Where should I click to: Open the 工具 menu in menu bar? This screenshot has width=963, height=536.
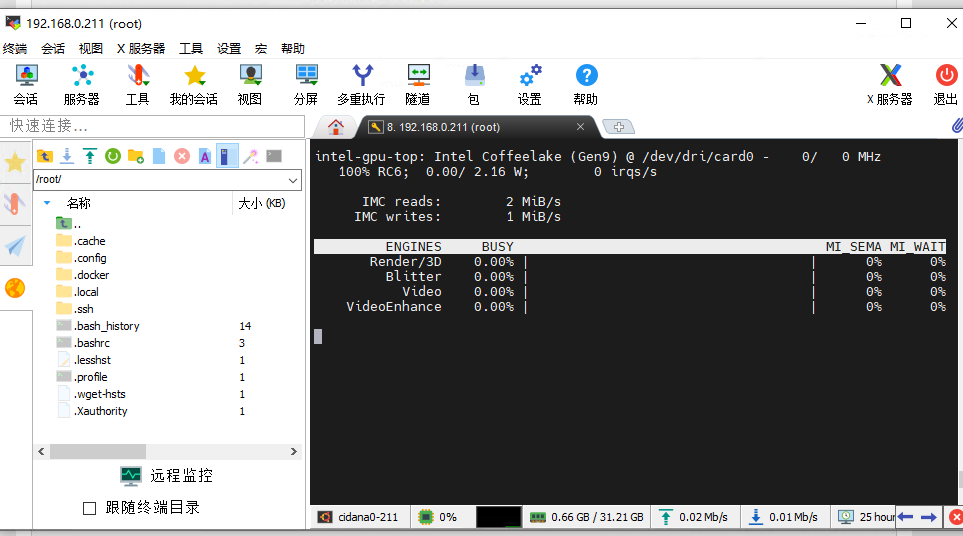coord(191,48)
